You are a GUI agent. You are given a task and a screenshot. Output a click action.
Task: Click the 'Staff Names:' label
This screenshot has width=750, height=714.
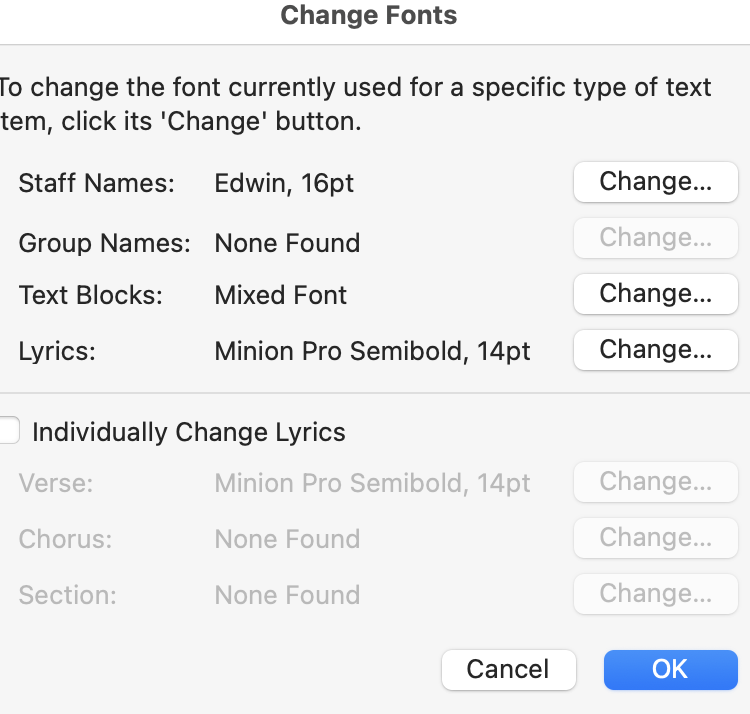point(96,183)
